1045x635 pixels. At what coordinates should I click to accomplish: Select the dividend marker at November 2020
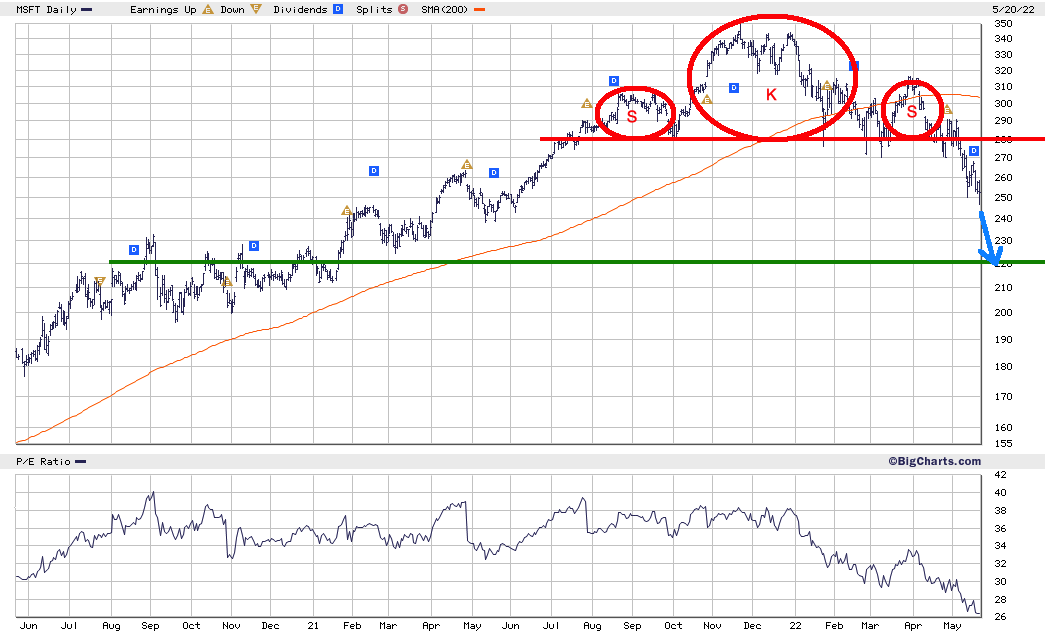point(254,246)
